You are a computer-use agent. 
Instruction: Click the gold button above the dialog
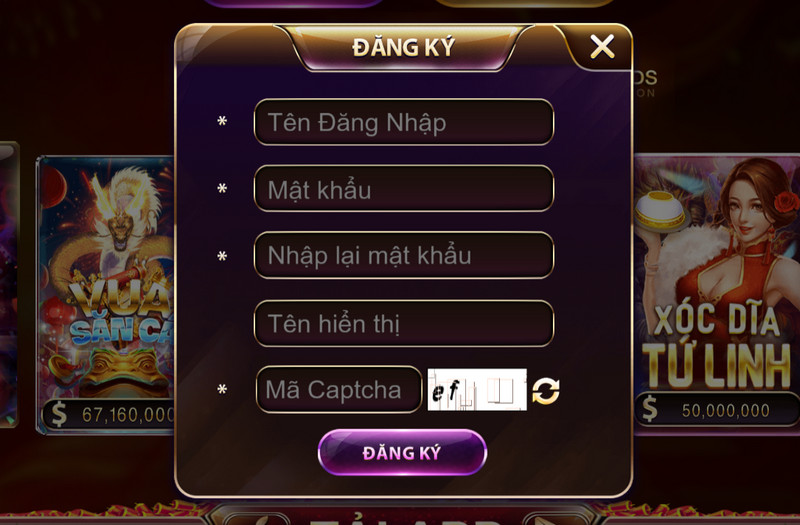click(524, 3)
